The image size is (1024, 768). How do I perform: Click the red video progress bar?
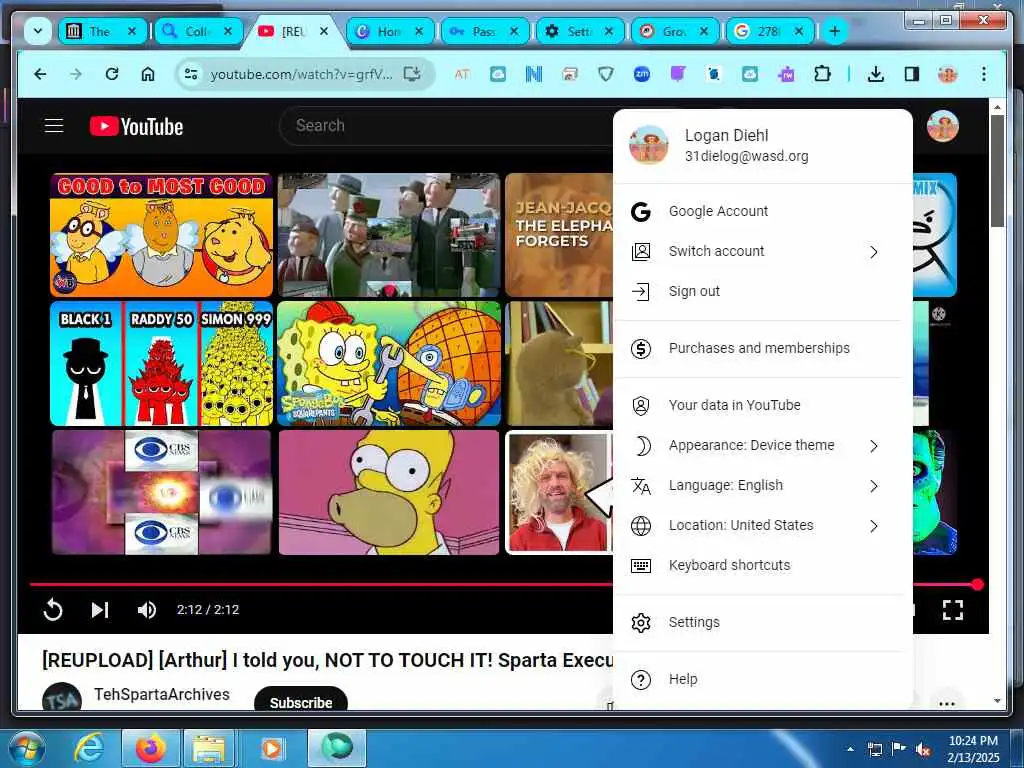click(320, 584)
